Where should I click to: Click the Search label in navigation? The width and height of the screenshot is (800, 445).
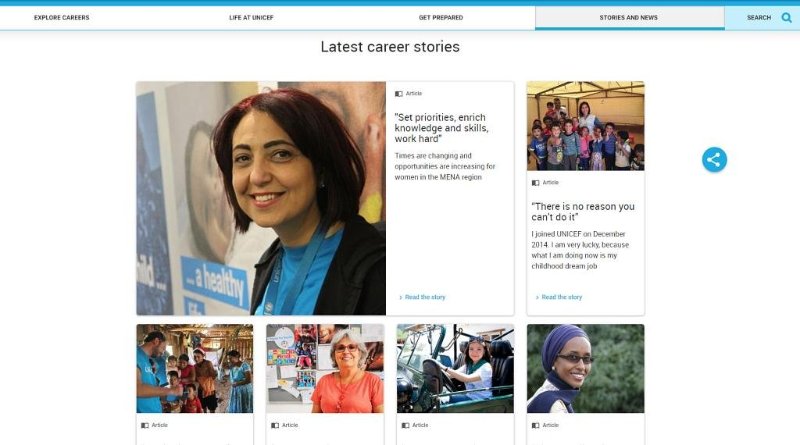pyautogui.click(x=759, y=17)
